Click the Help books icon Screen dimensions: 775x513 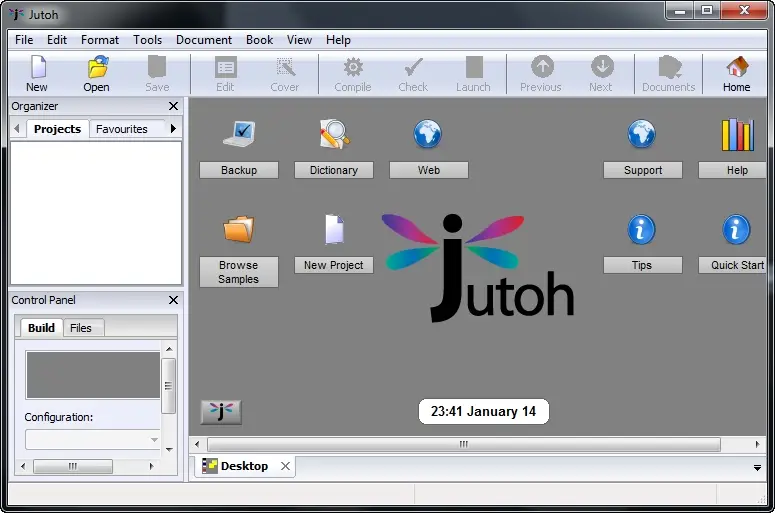737,134
